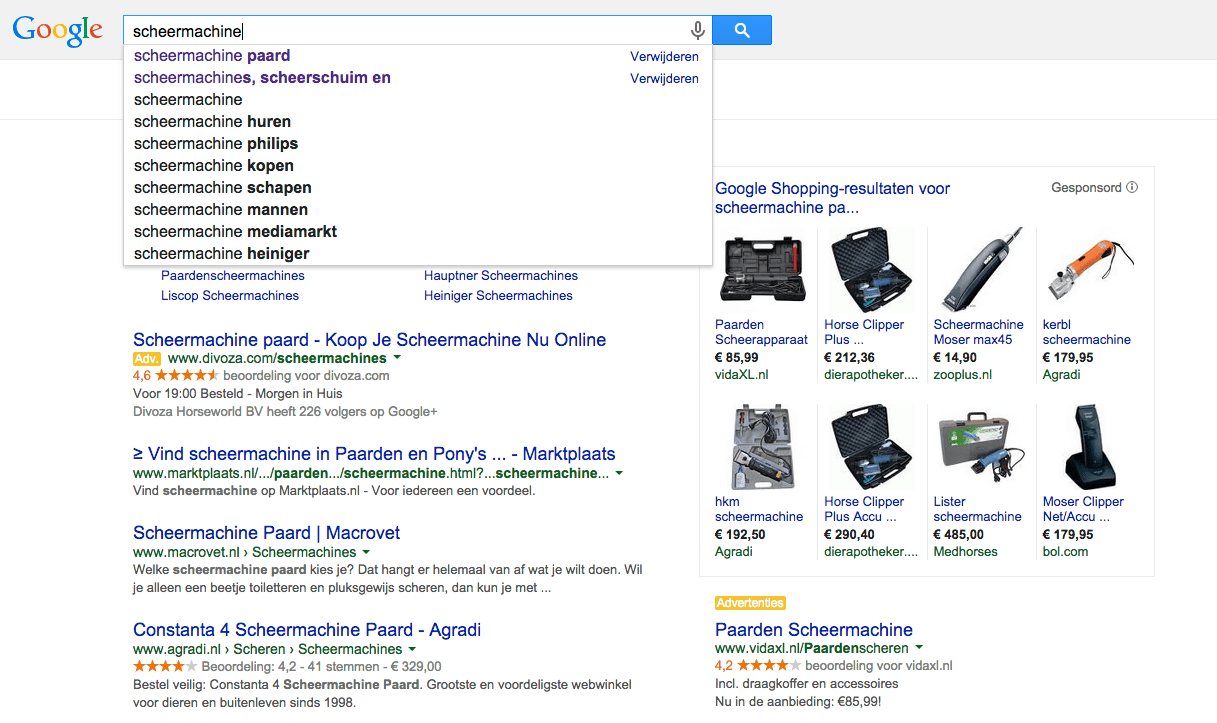Screen dimensions: 1217x723
Task: Open 'Scheermachine Paard | Macrovet' result
Action: [x=266, y=533]
